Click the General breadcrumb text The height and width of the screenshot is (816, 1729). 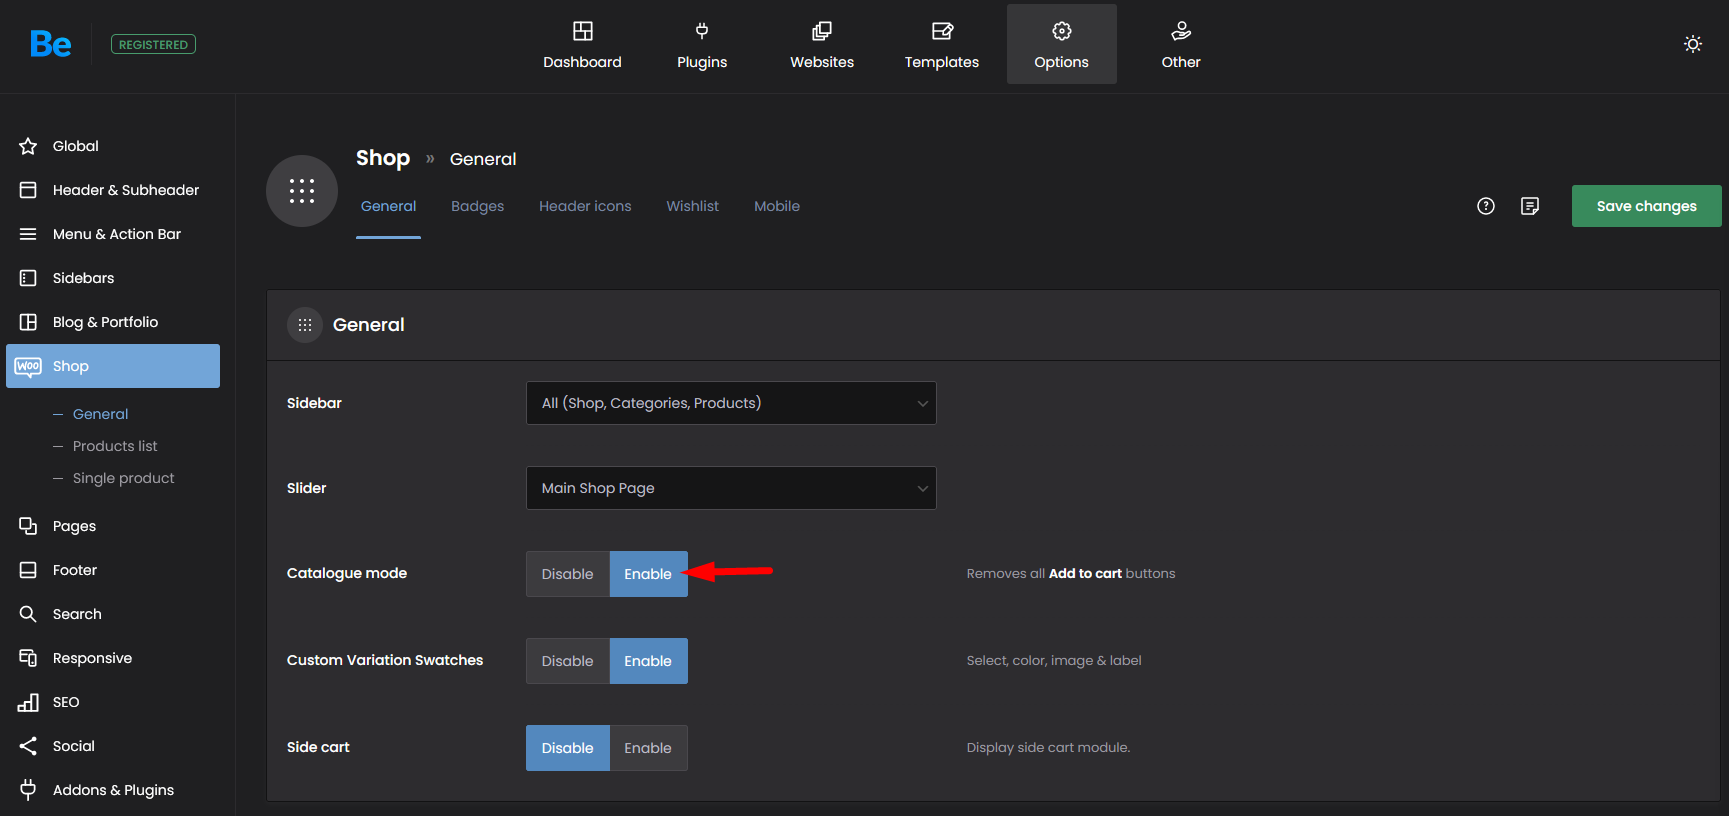[483, 159]
